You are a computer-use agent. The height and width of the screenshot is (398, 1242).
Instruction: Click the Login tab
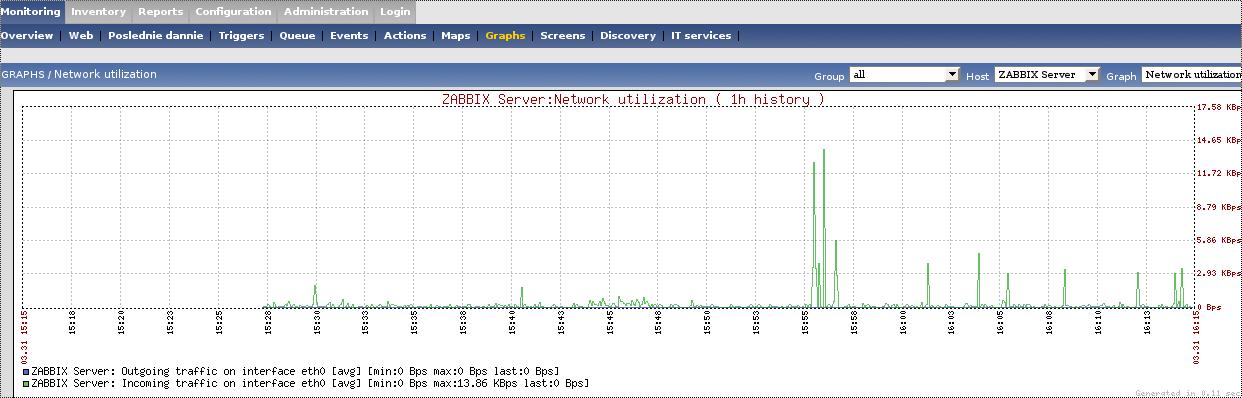click(x=395, y=12)
